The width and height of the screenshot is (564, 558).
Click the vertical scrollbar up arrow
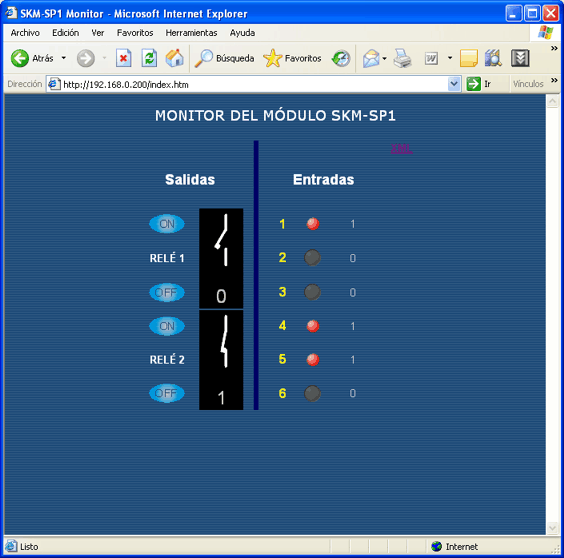552,101
